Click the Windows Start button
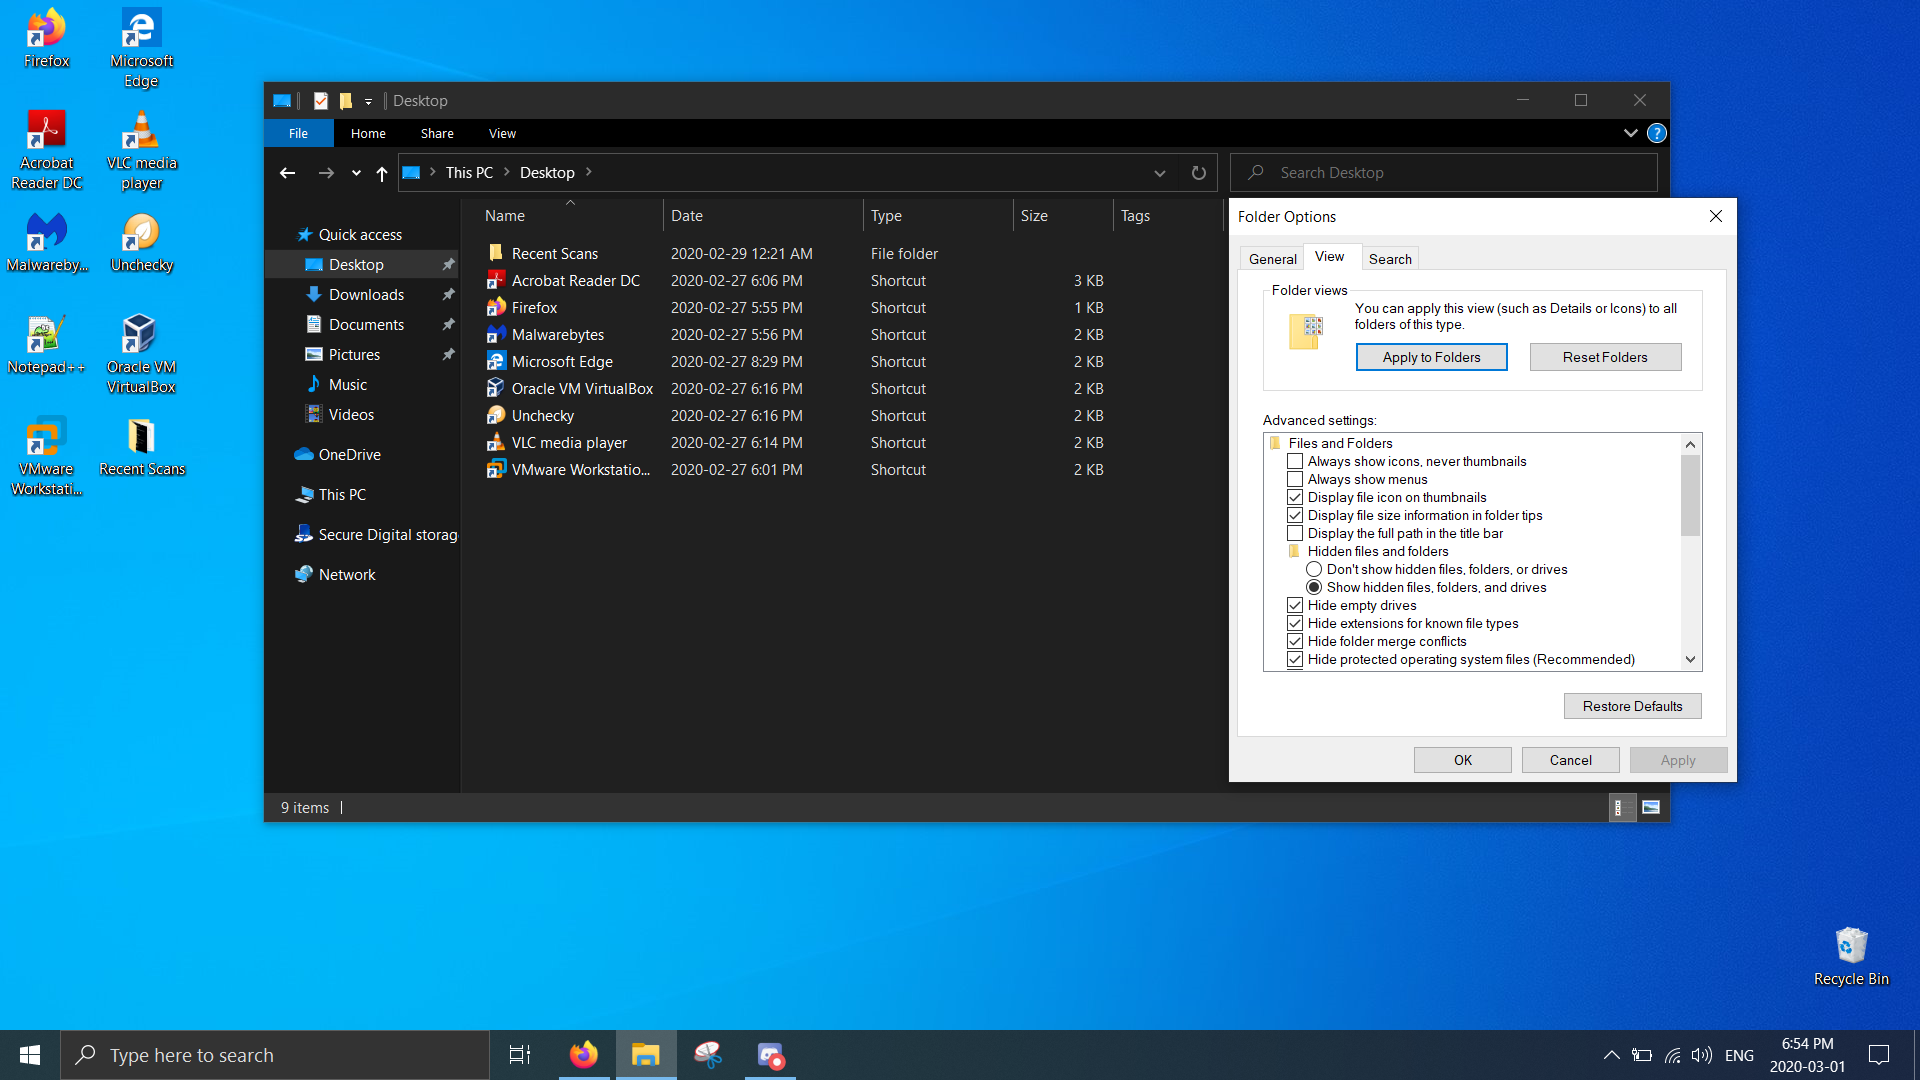Screen dimensions: 1920x1080 click(x=30, y=1055)
